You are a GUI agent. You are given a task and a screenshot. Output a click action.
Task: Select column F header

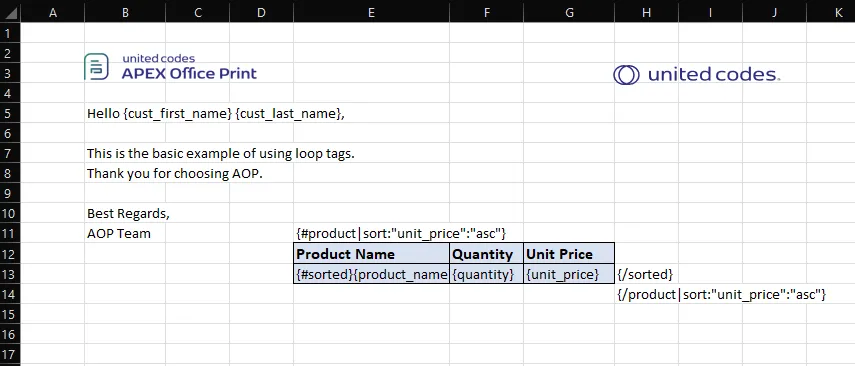coord(486,13)
